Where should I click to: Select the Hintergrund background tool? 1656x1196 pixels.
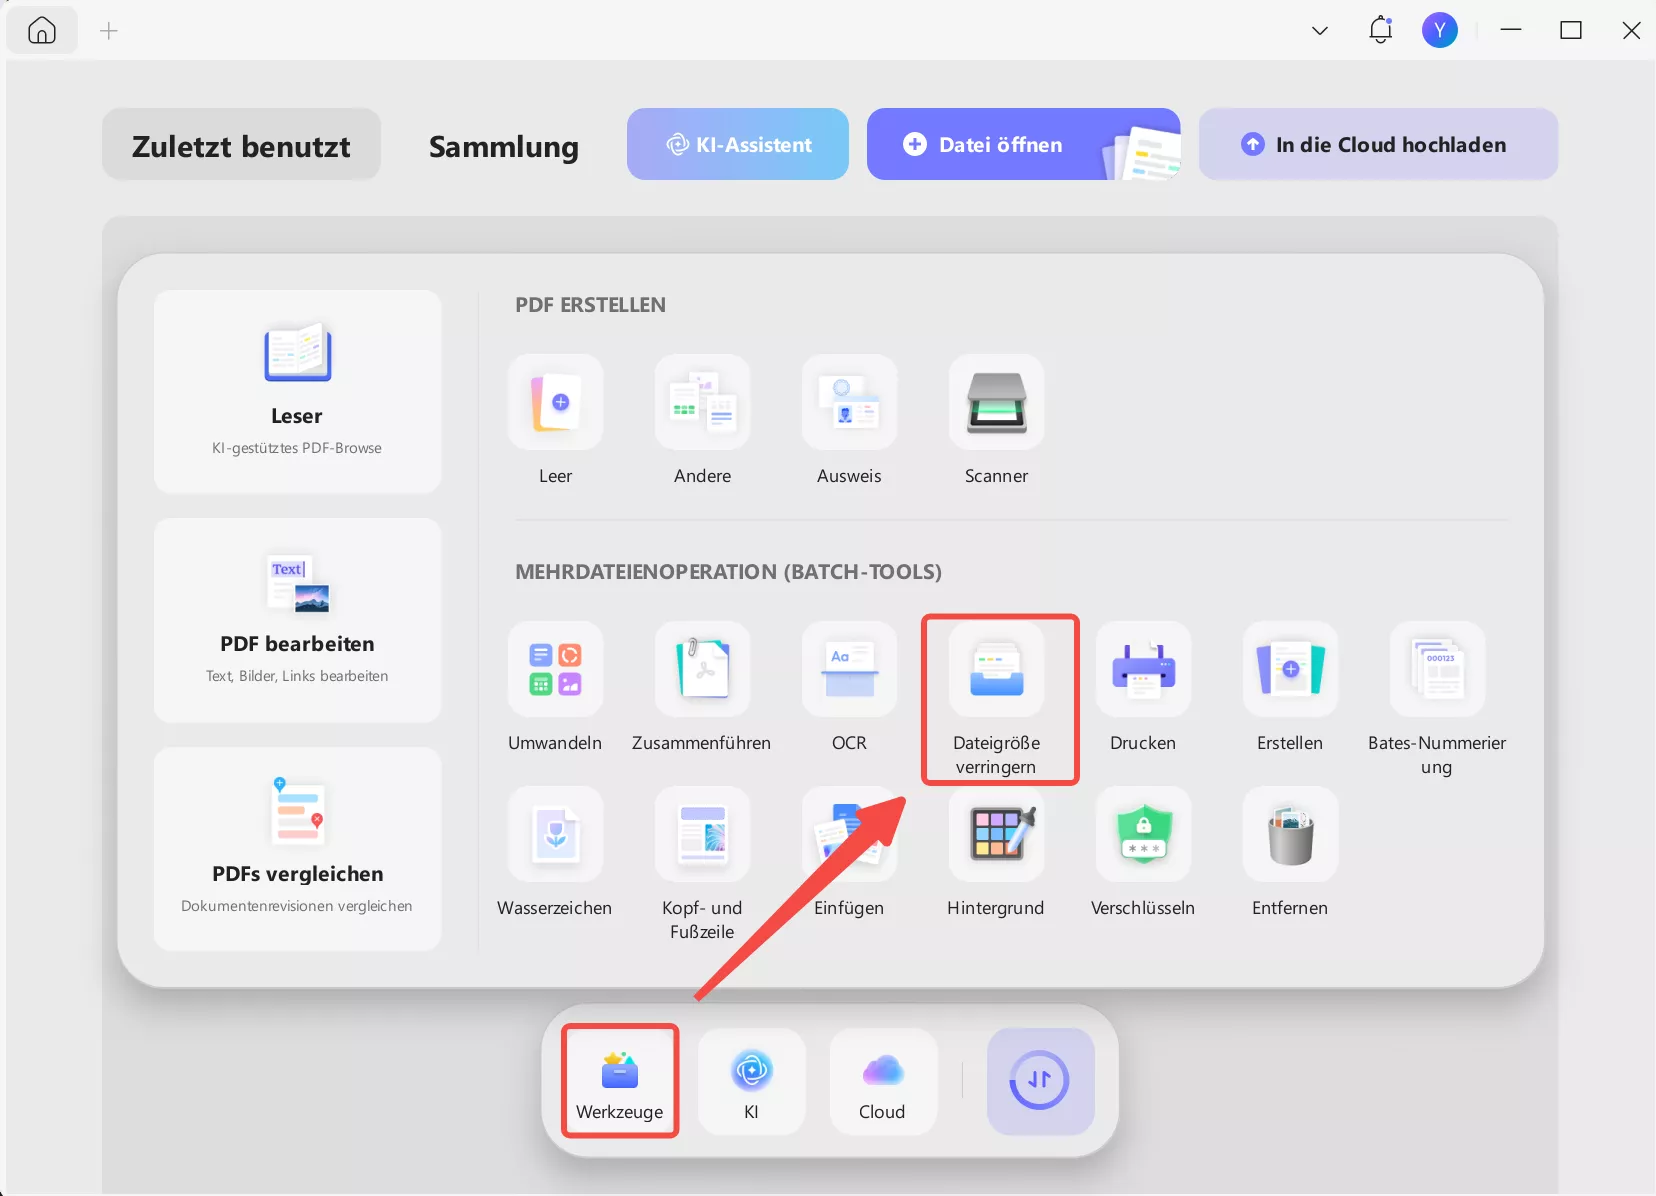click(996, 834)
